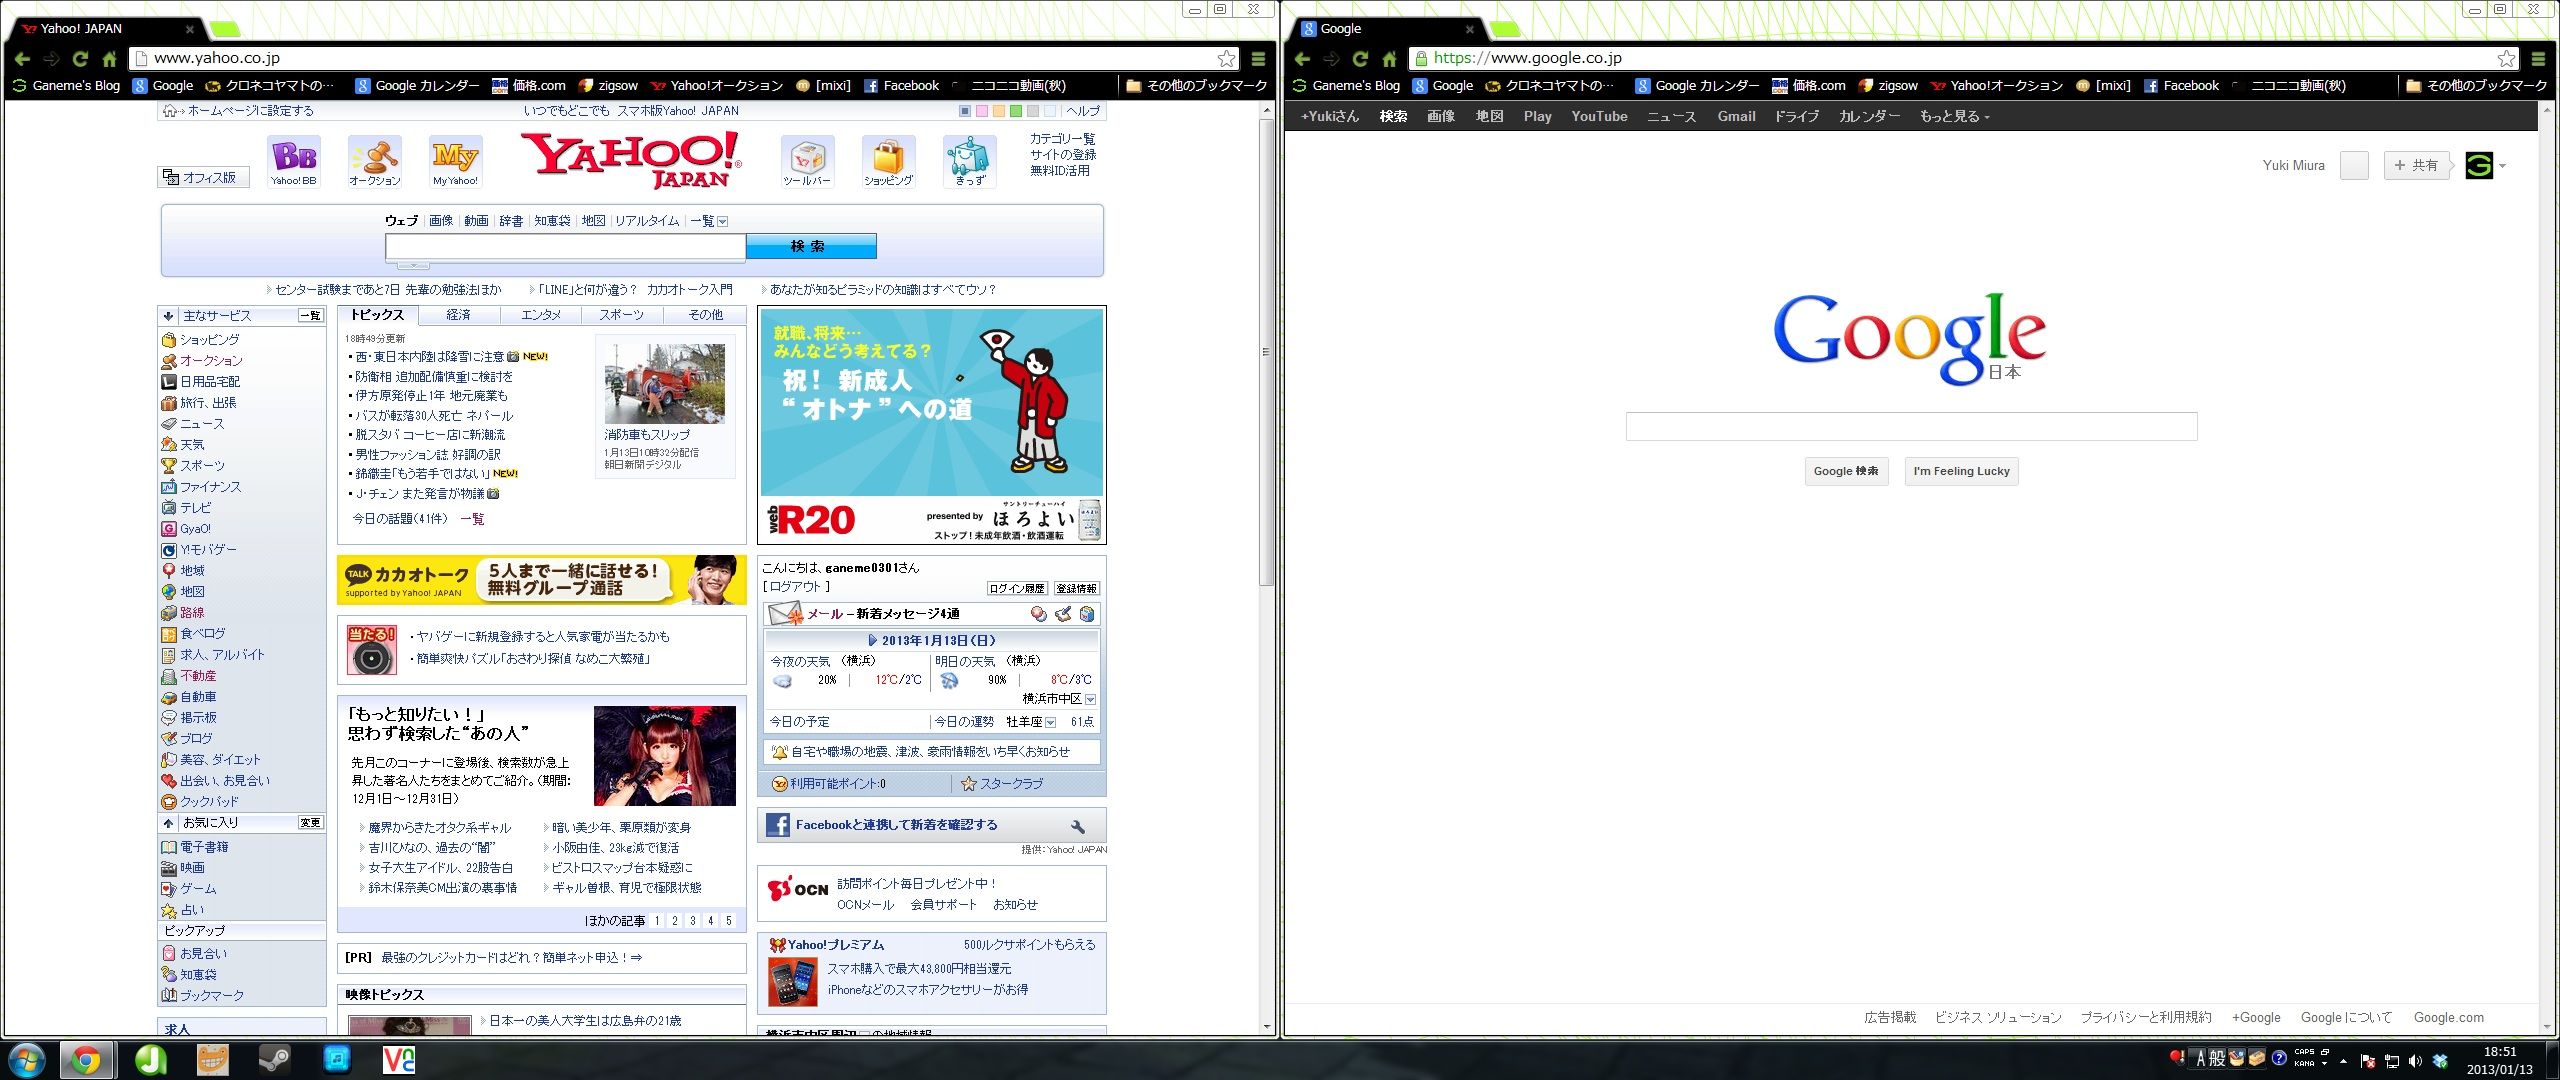Open Steam from the taskbar
Screen dimensions: 2560x1080
274,1059
